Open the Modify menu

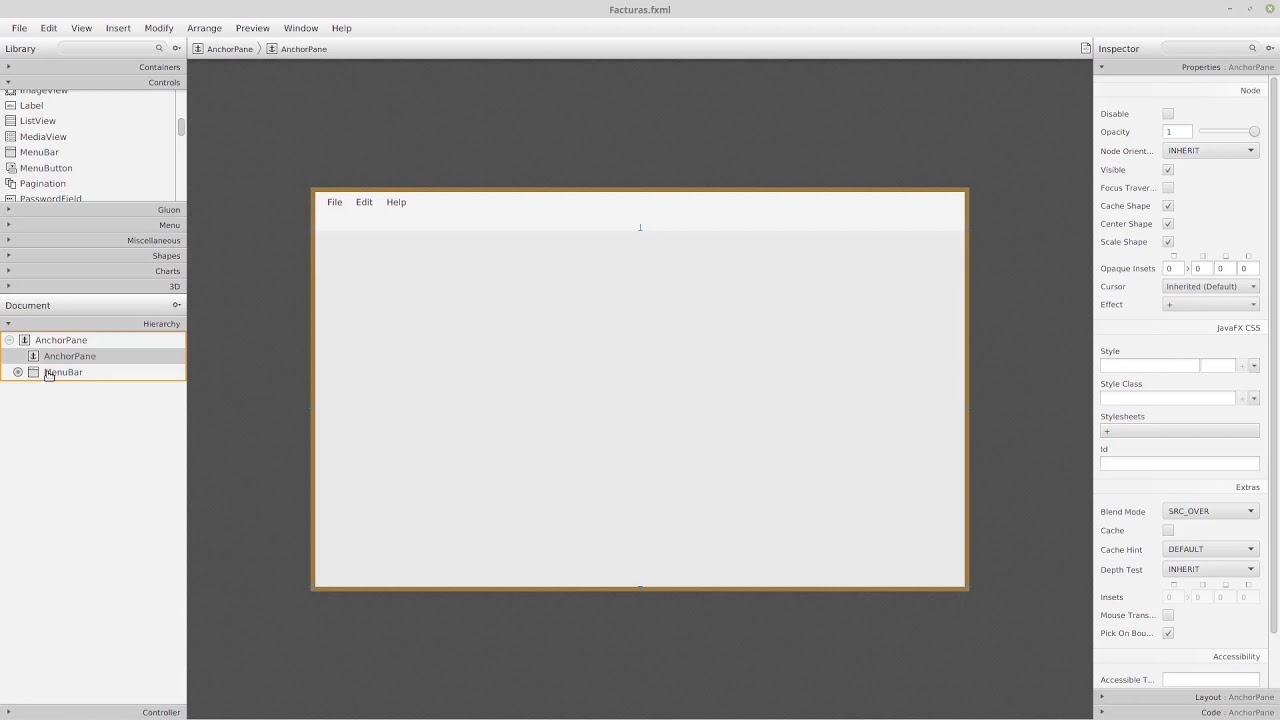pyautogui.click(x=159, y=28)
